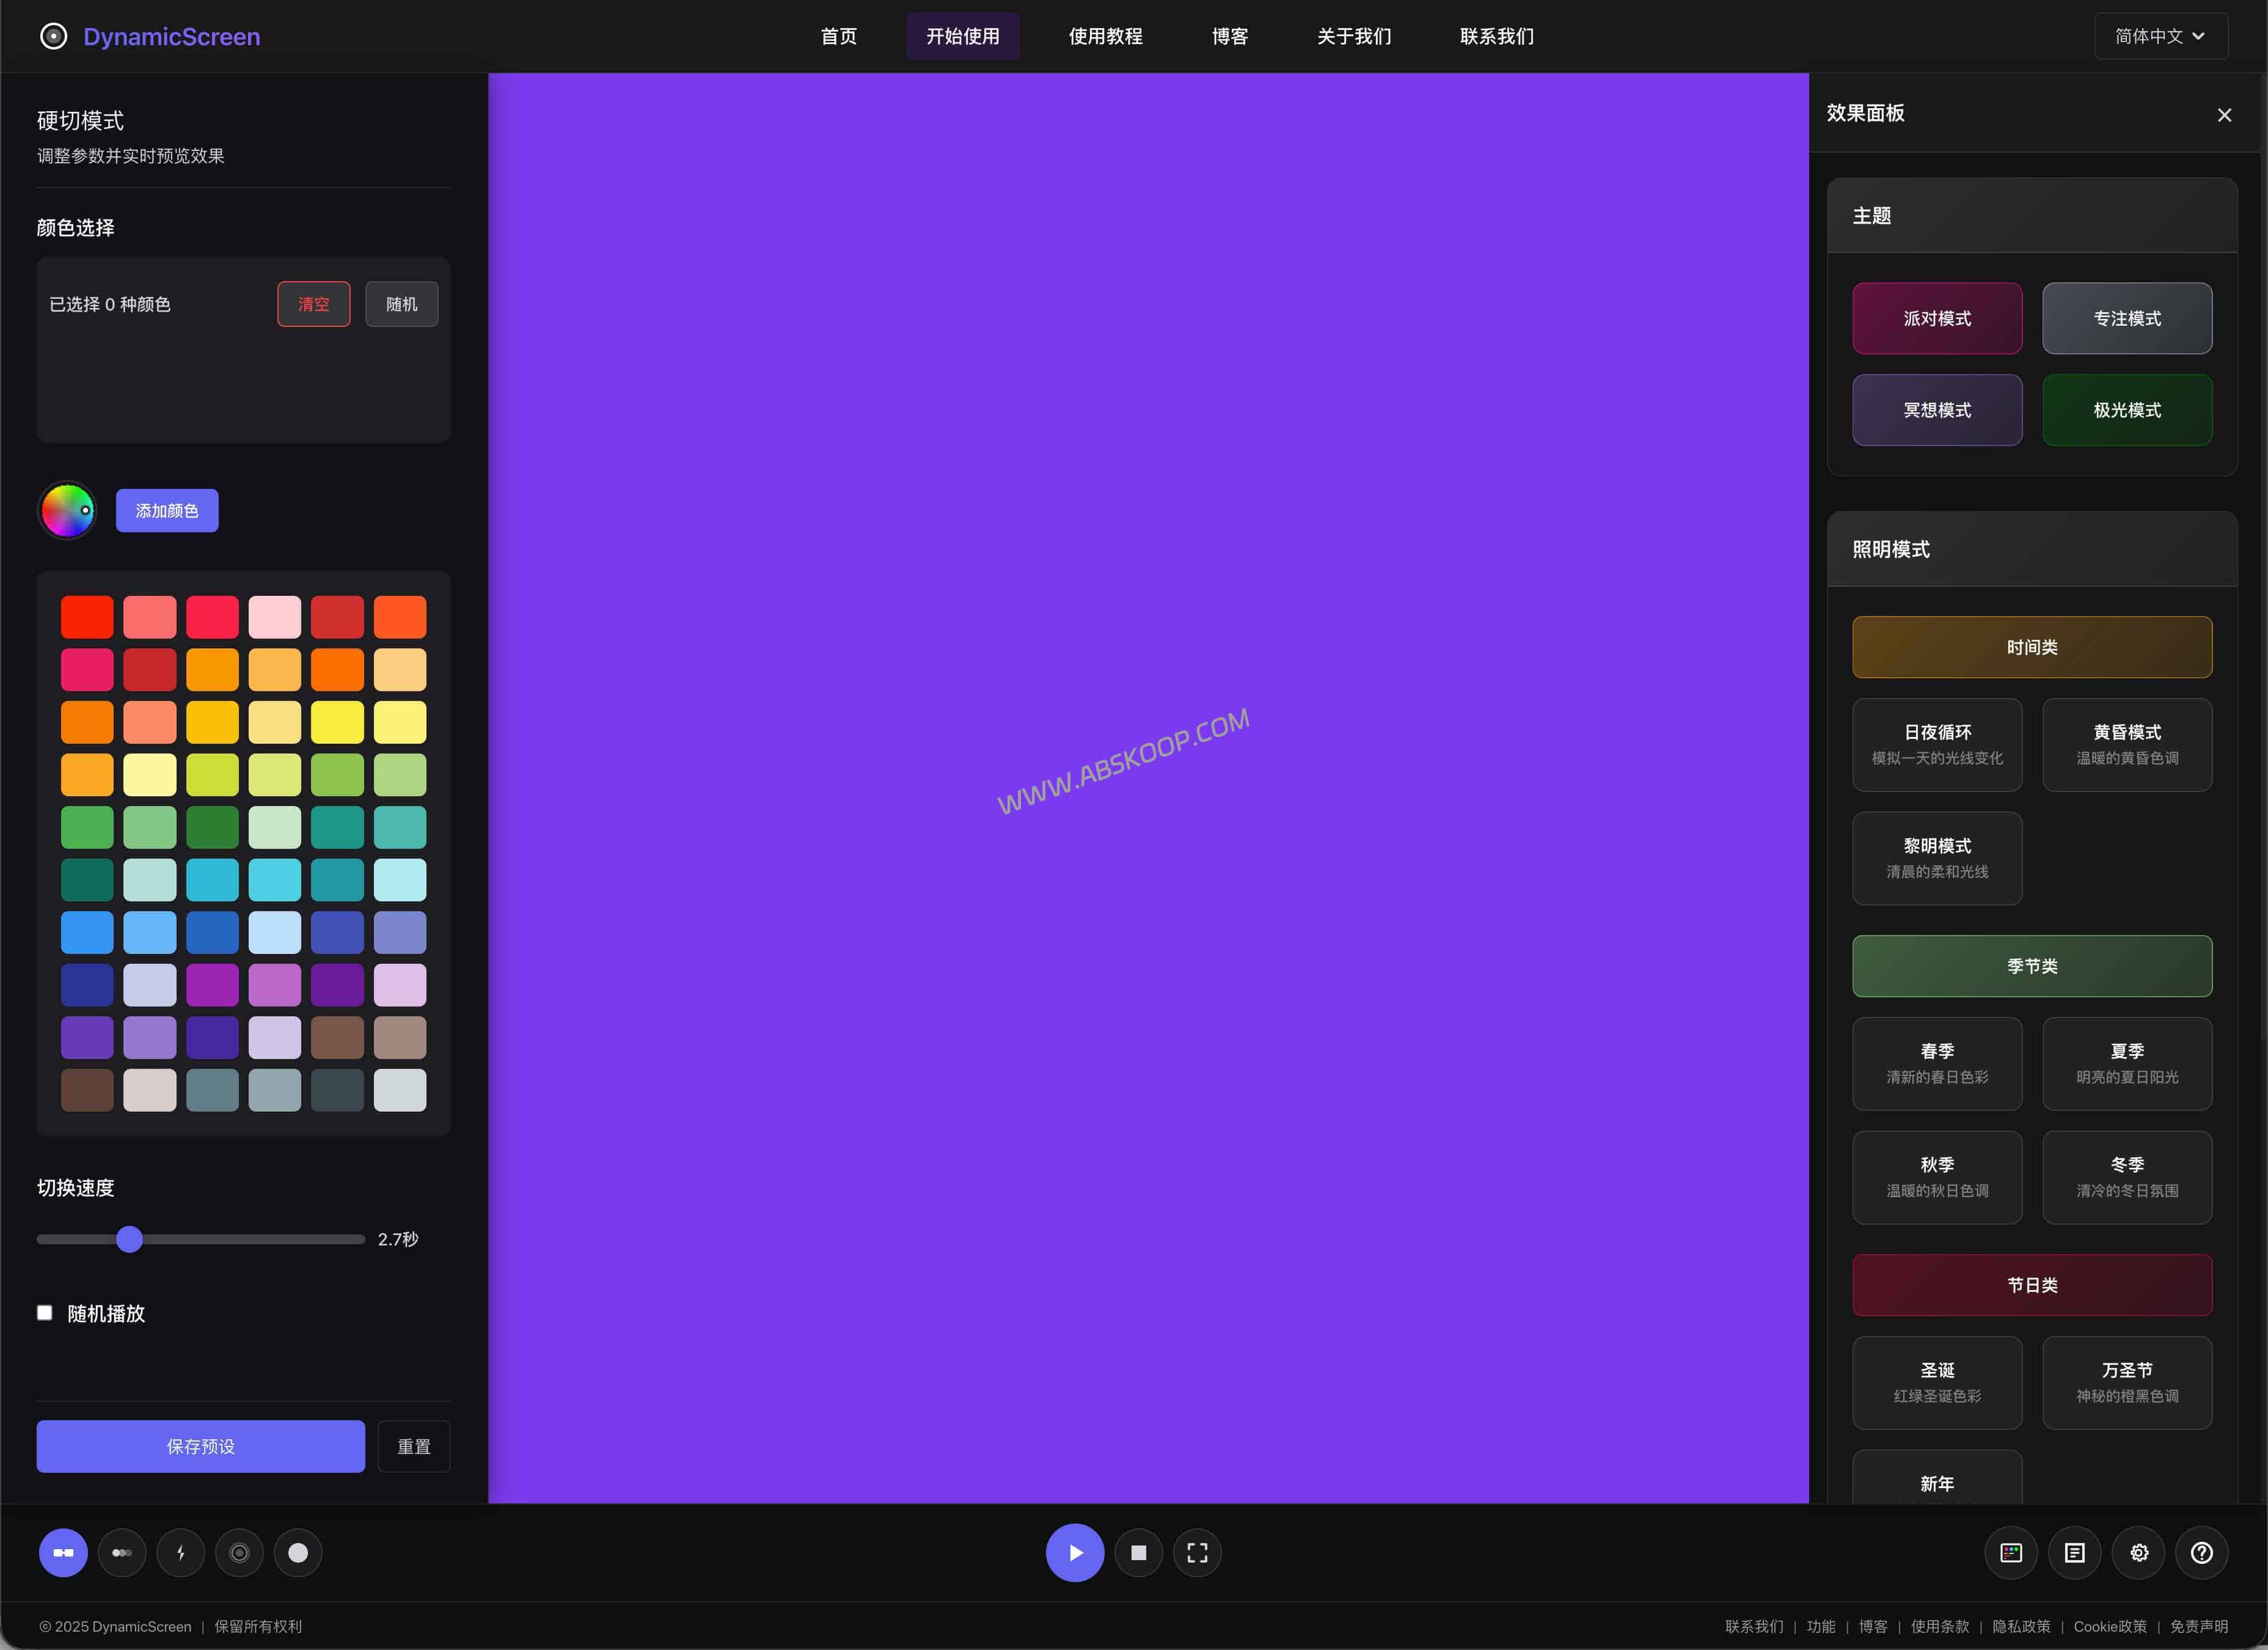Open the 简体中文 language dropdown

point(2160,36)
